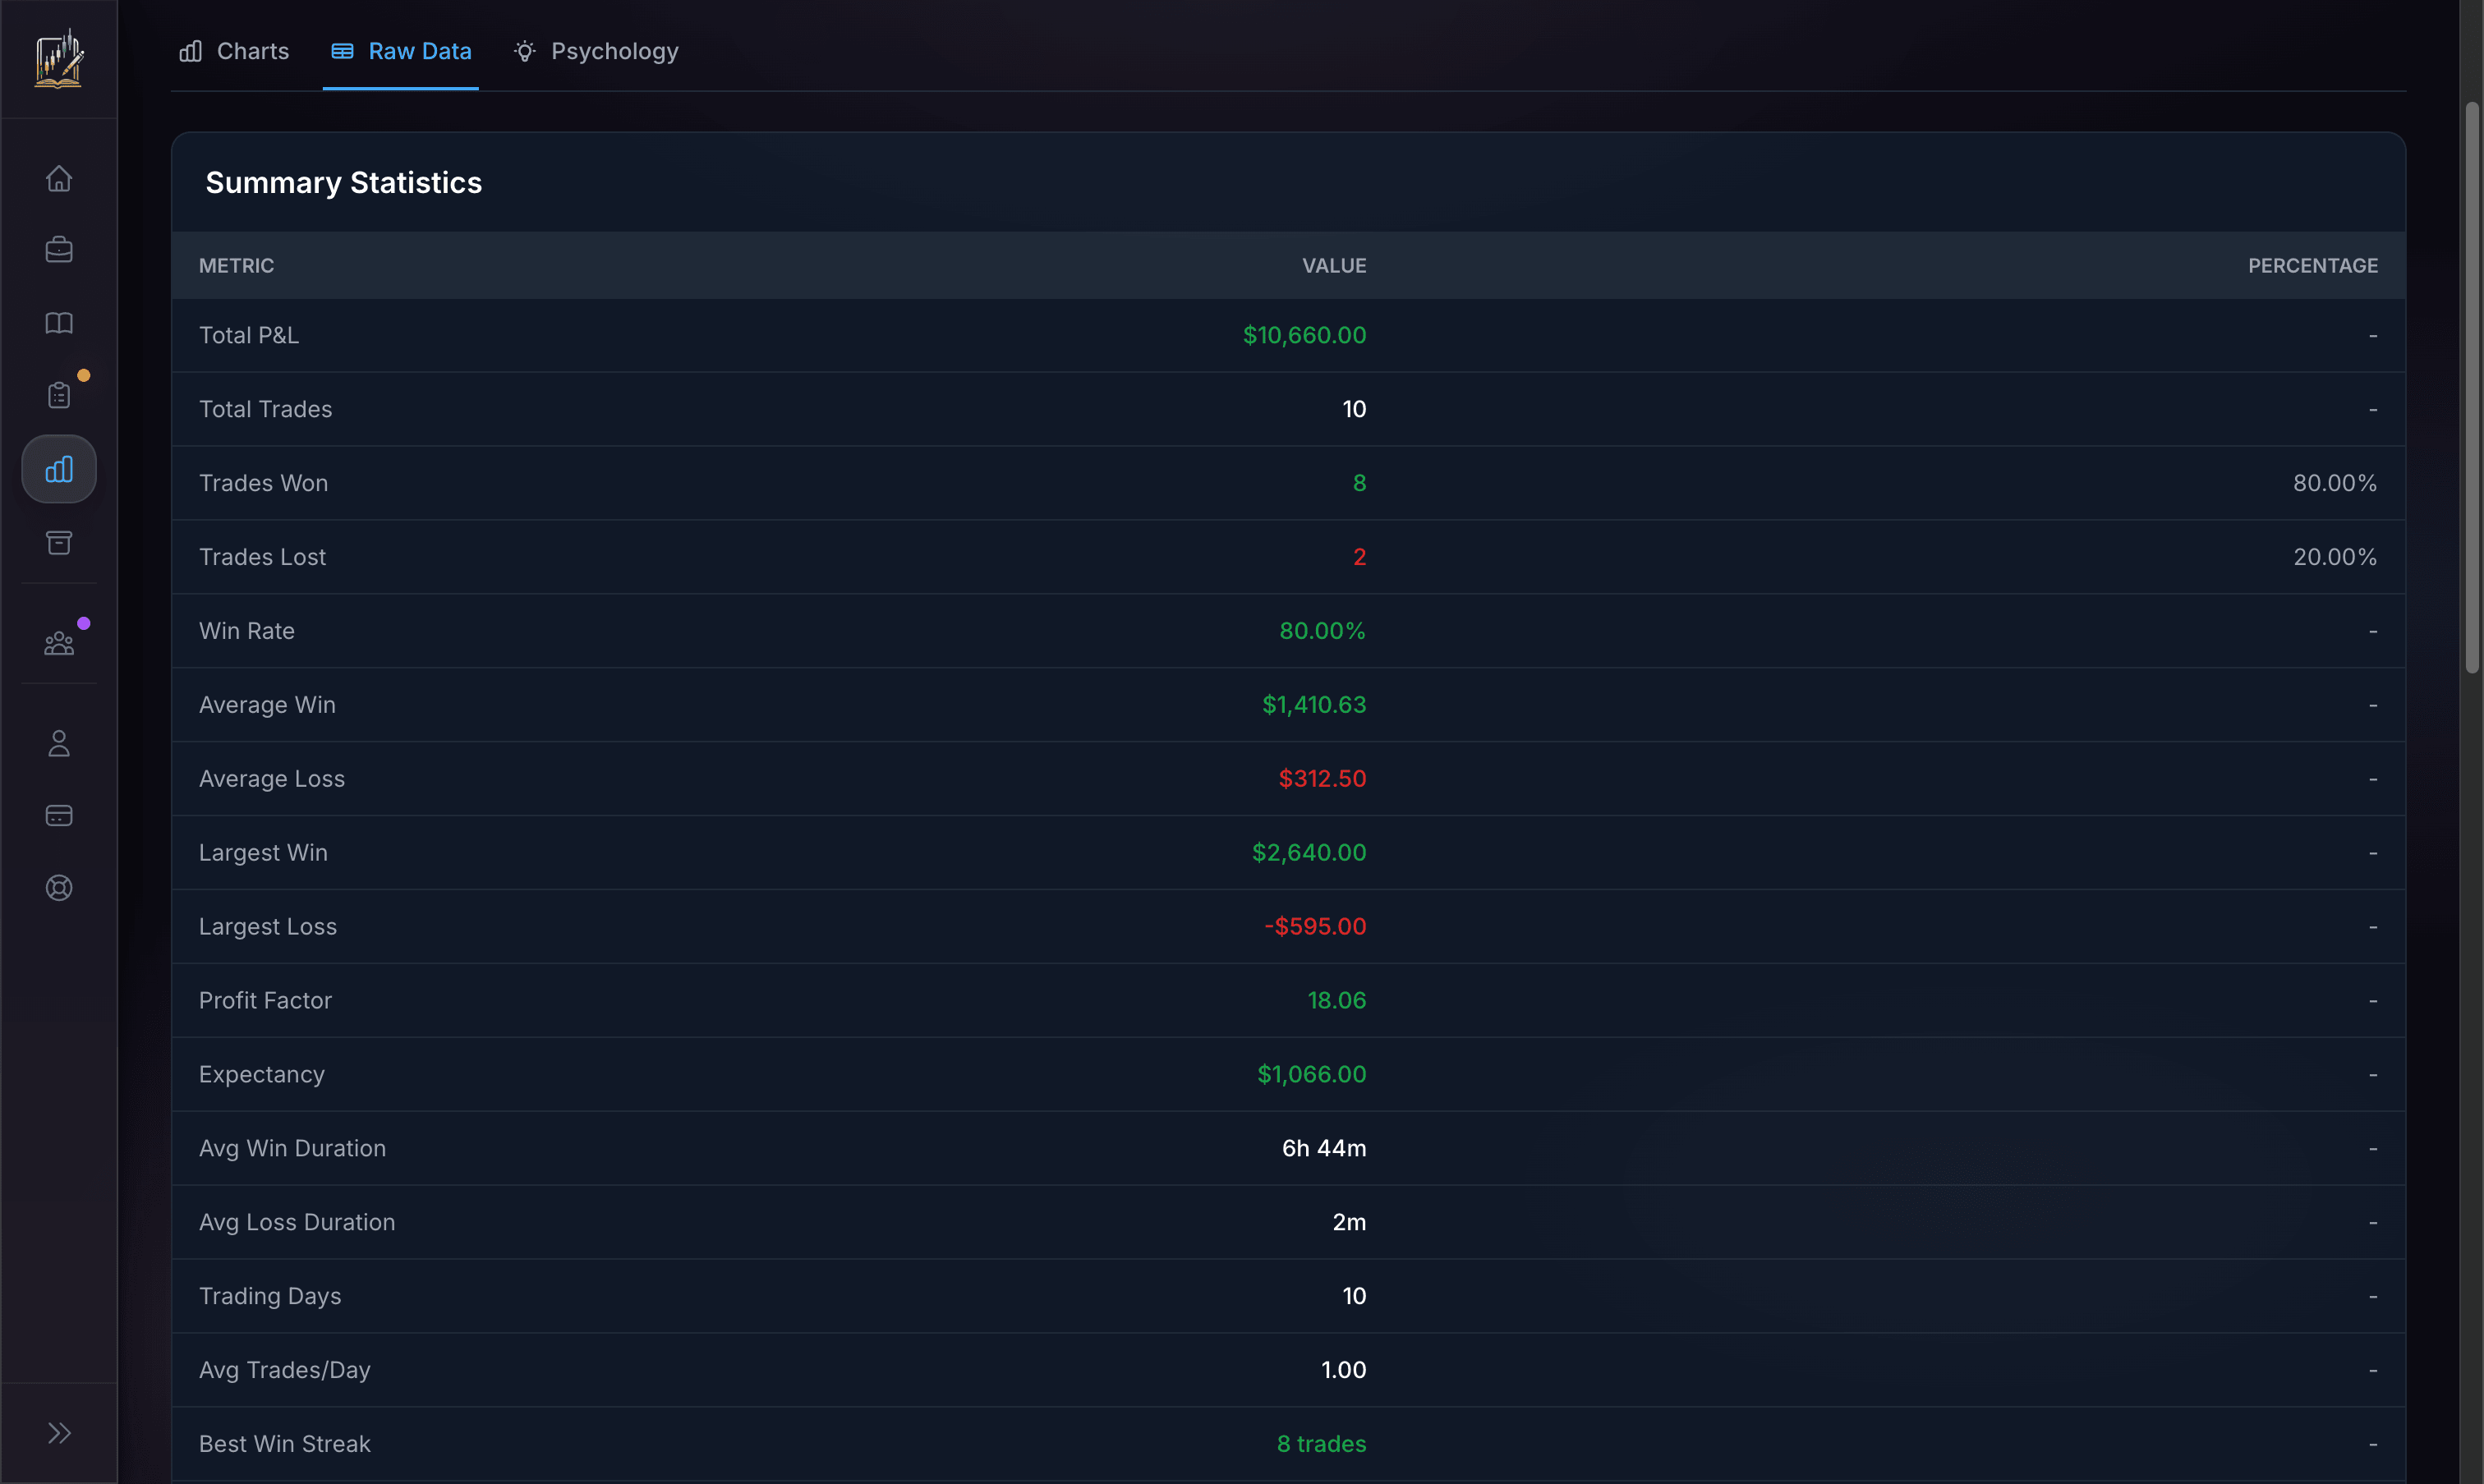Open the journal book icon

click(59, 322)
